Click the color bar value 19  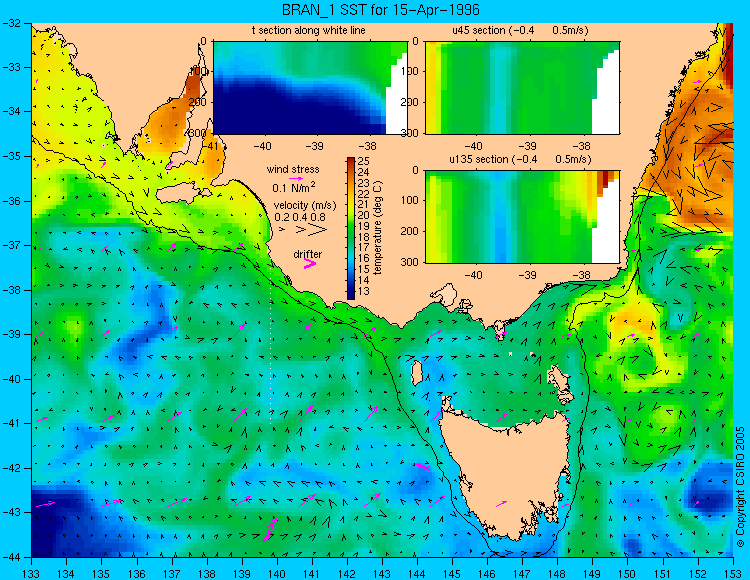click(x=364, y=226)
